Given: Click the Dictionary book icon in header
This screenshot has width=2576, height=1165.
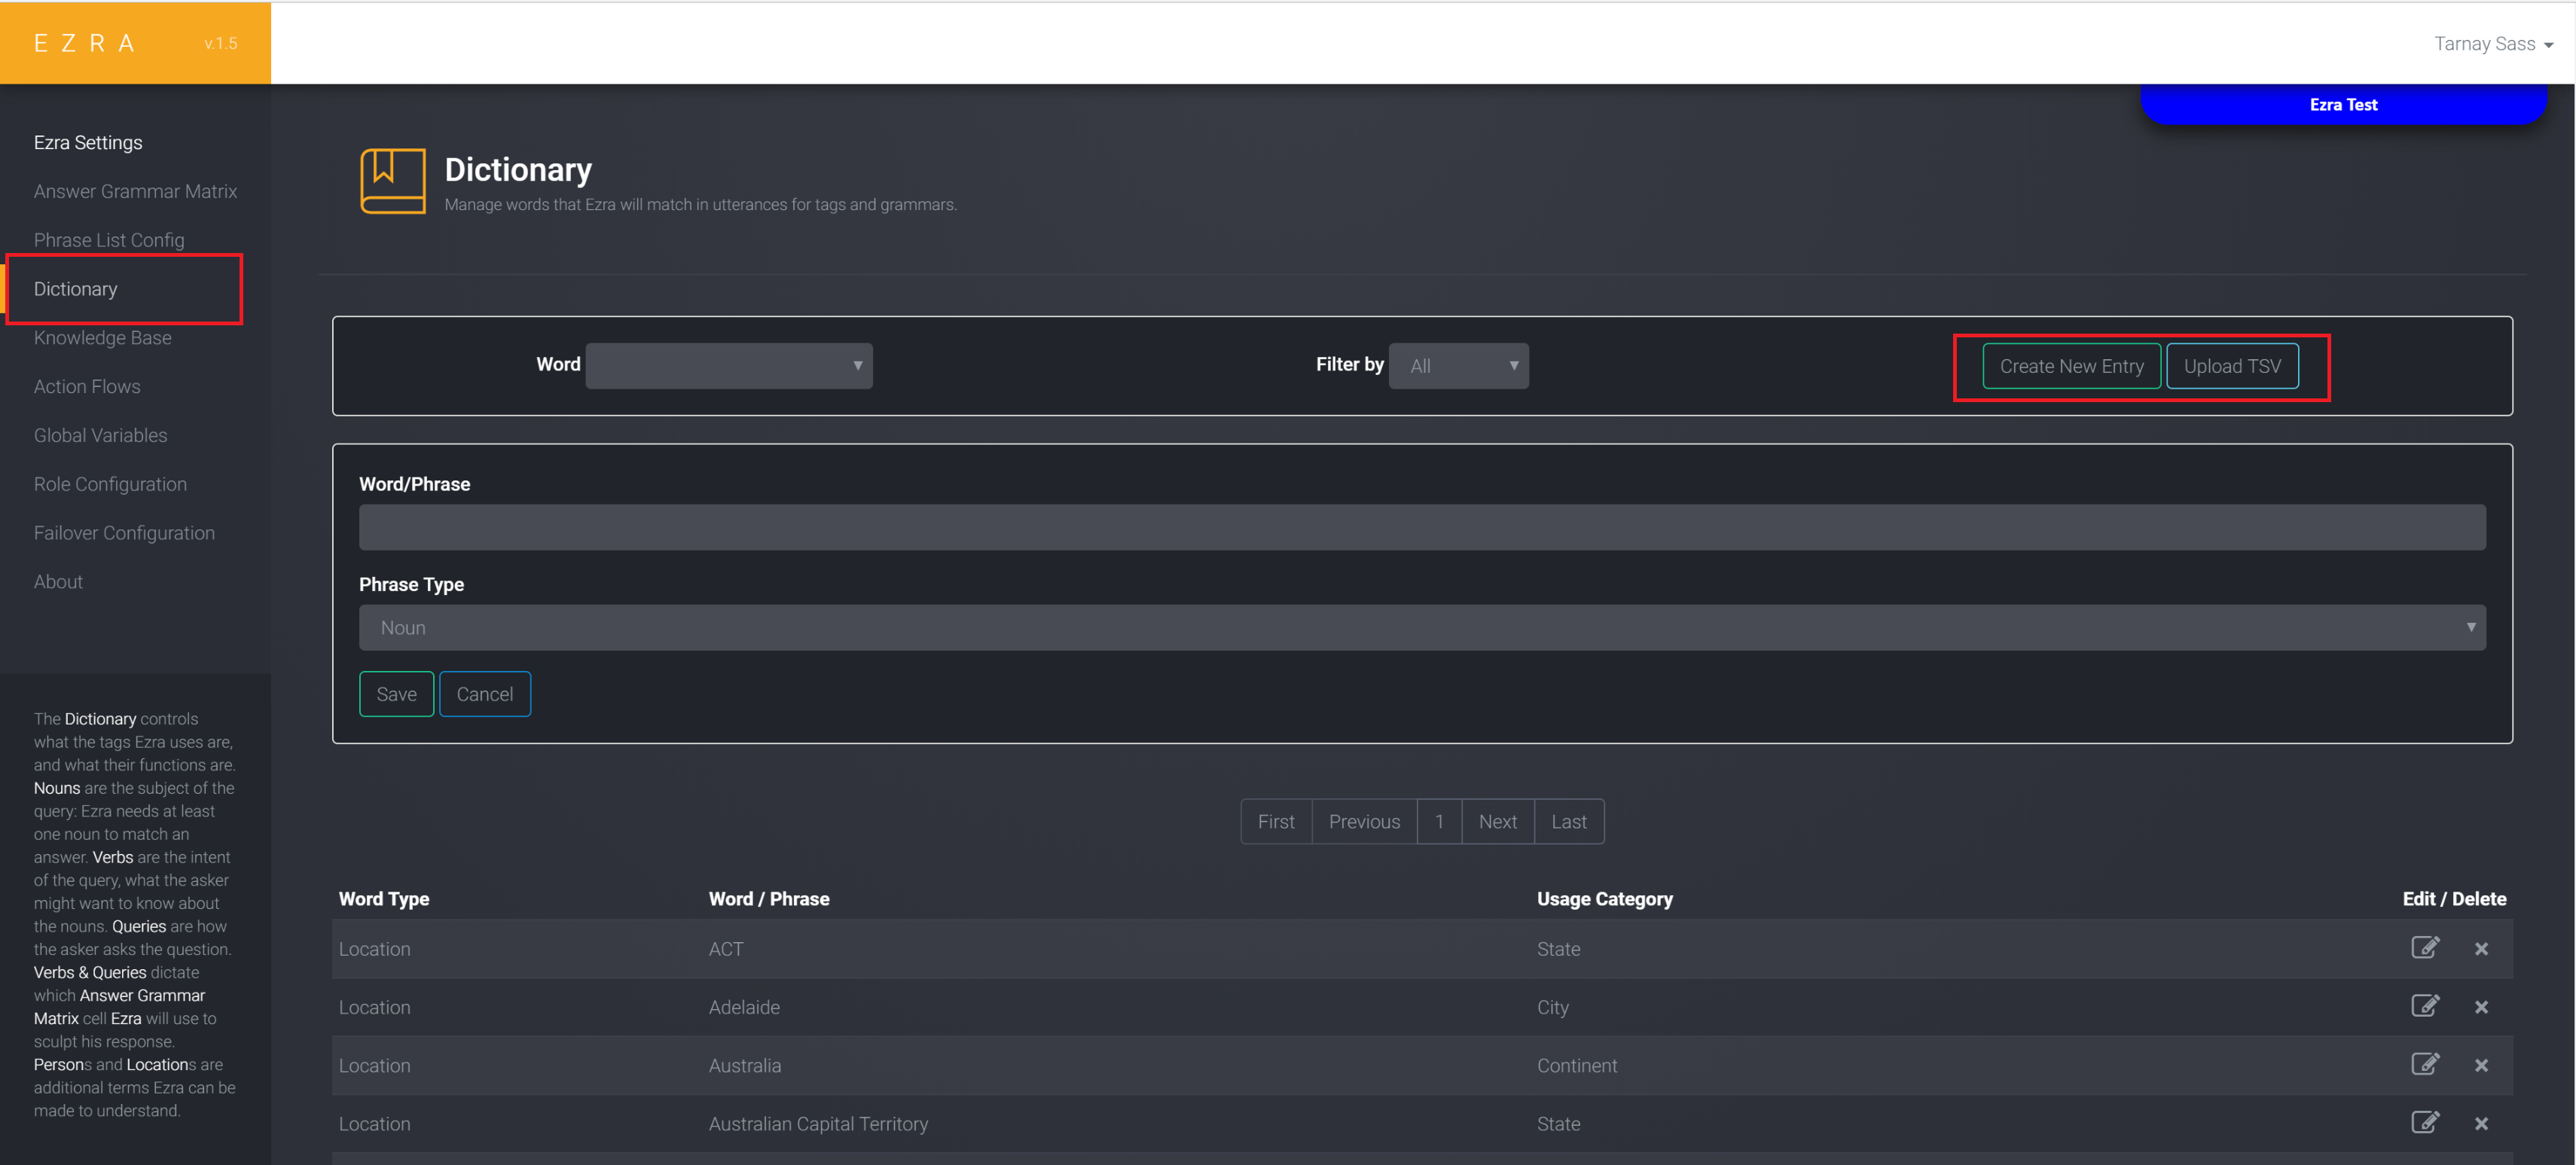Looking at the screenshot, I should [392, 181].
